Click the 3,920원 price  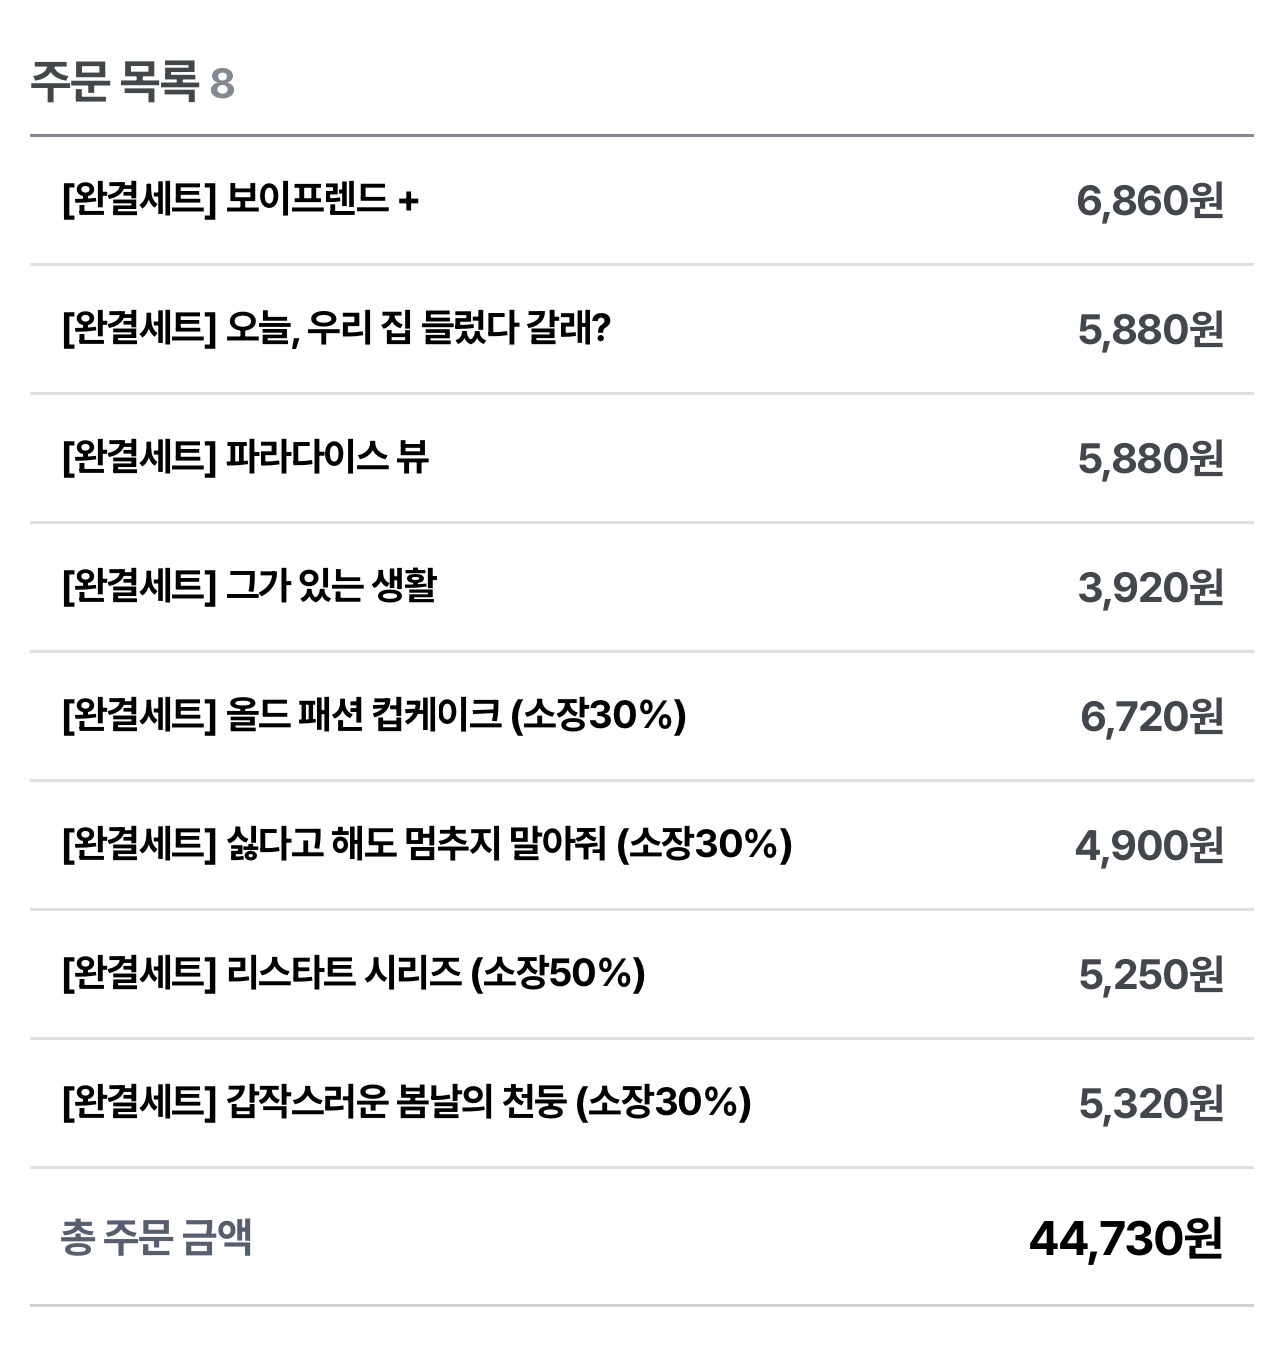tap(1150, 587)
